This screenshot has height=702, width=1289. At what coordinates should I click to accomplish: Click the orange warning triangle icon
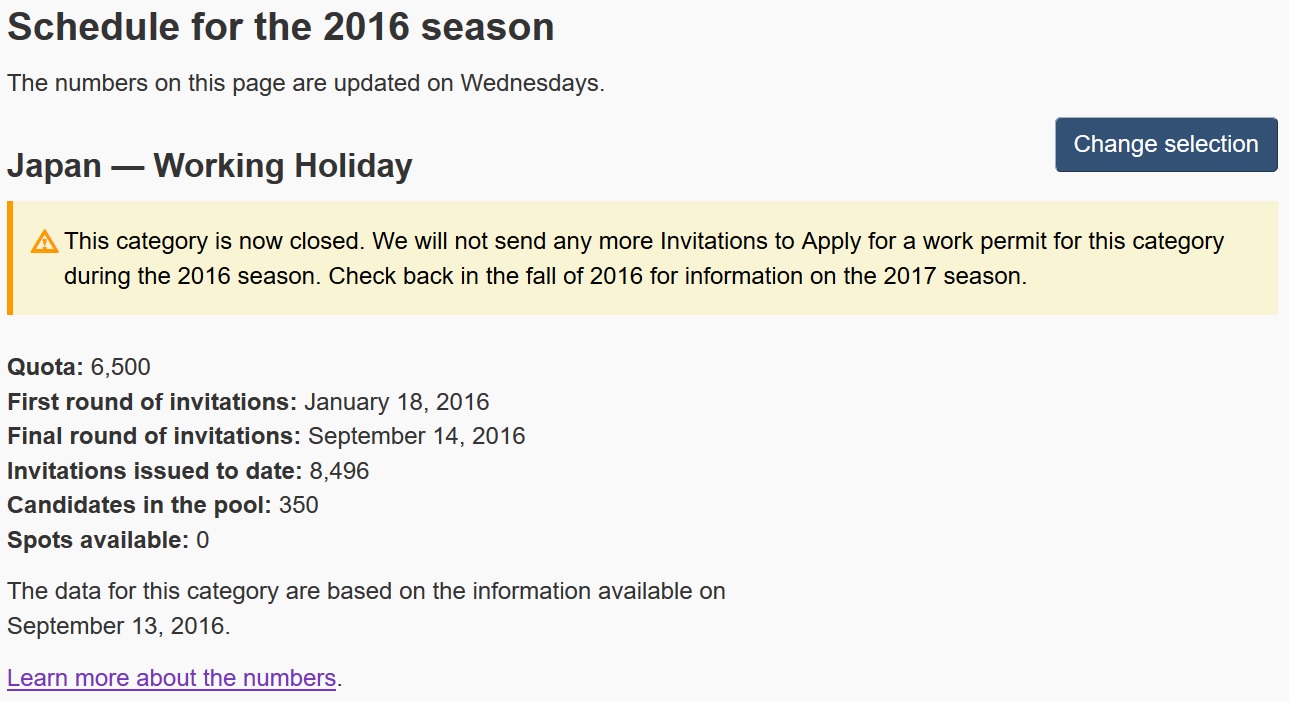point(44,241)
